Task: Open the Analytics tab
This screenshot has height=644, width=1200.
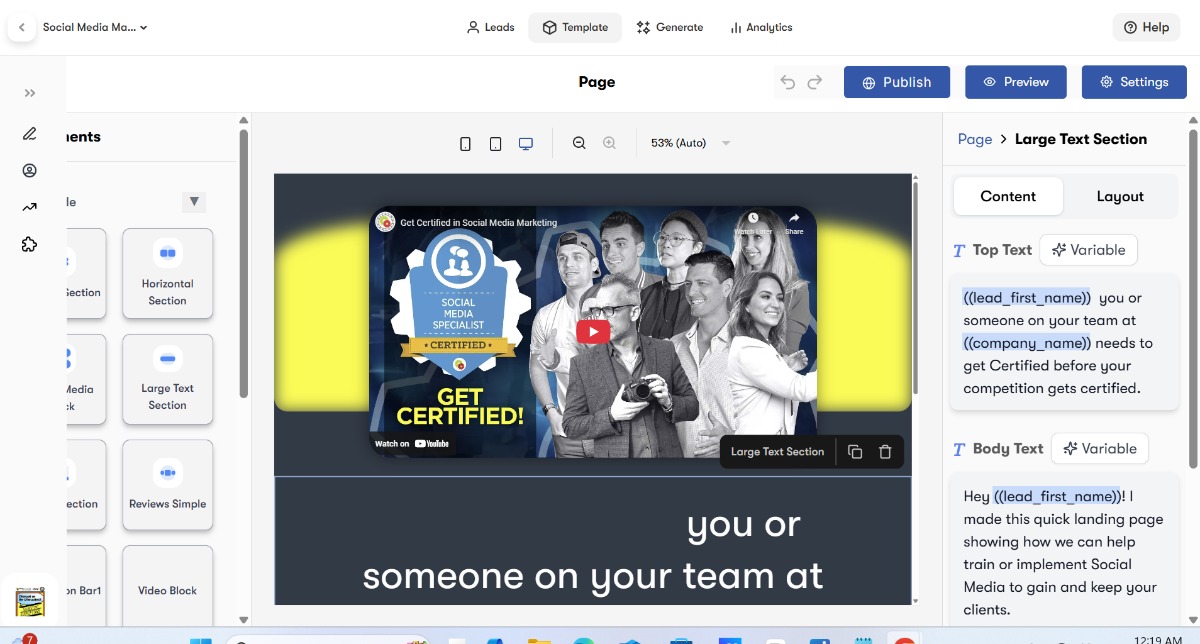Action: coord(761,28)
